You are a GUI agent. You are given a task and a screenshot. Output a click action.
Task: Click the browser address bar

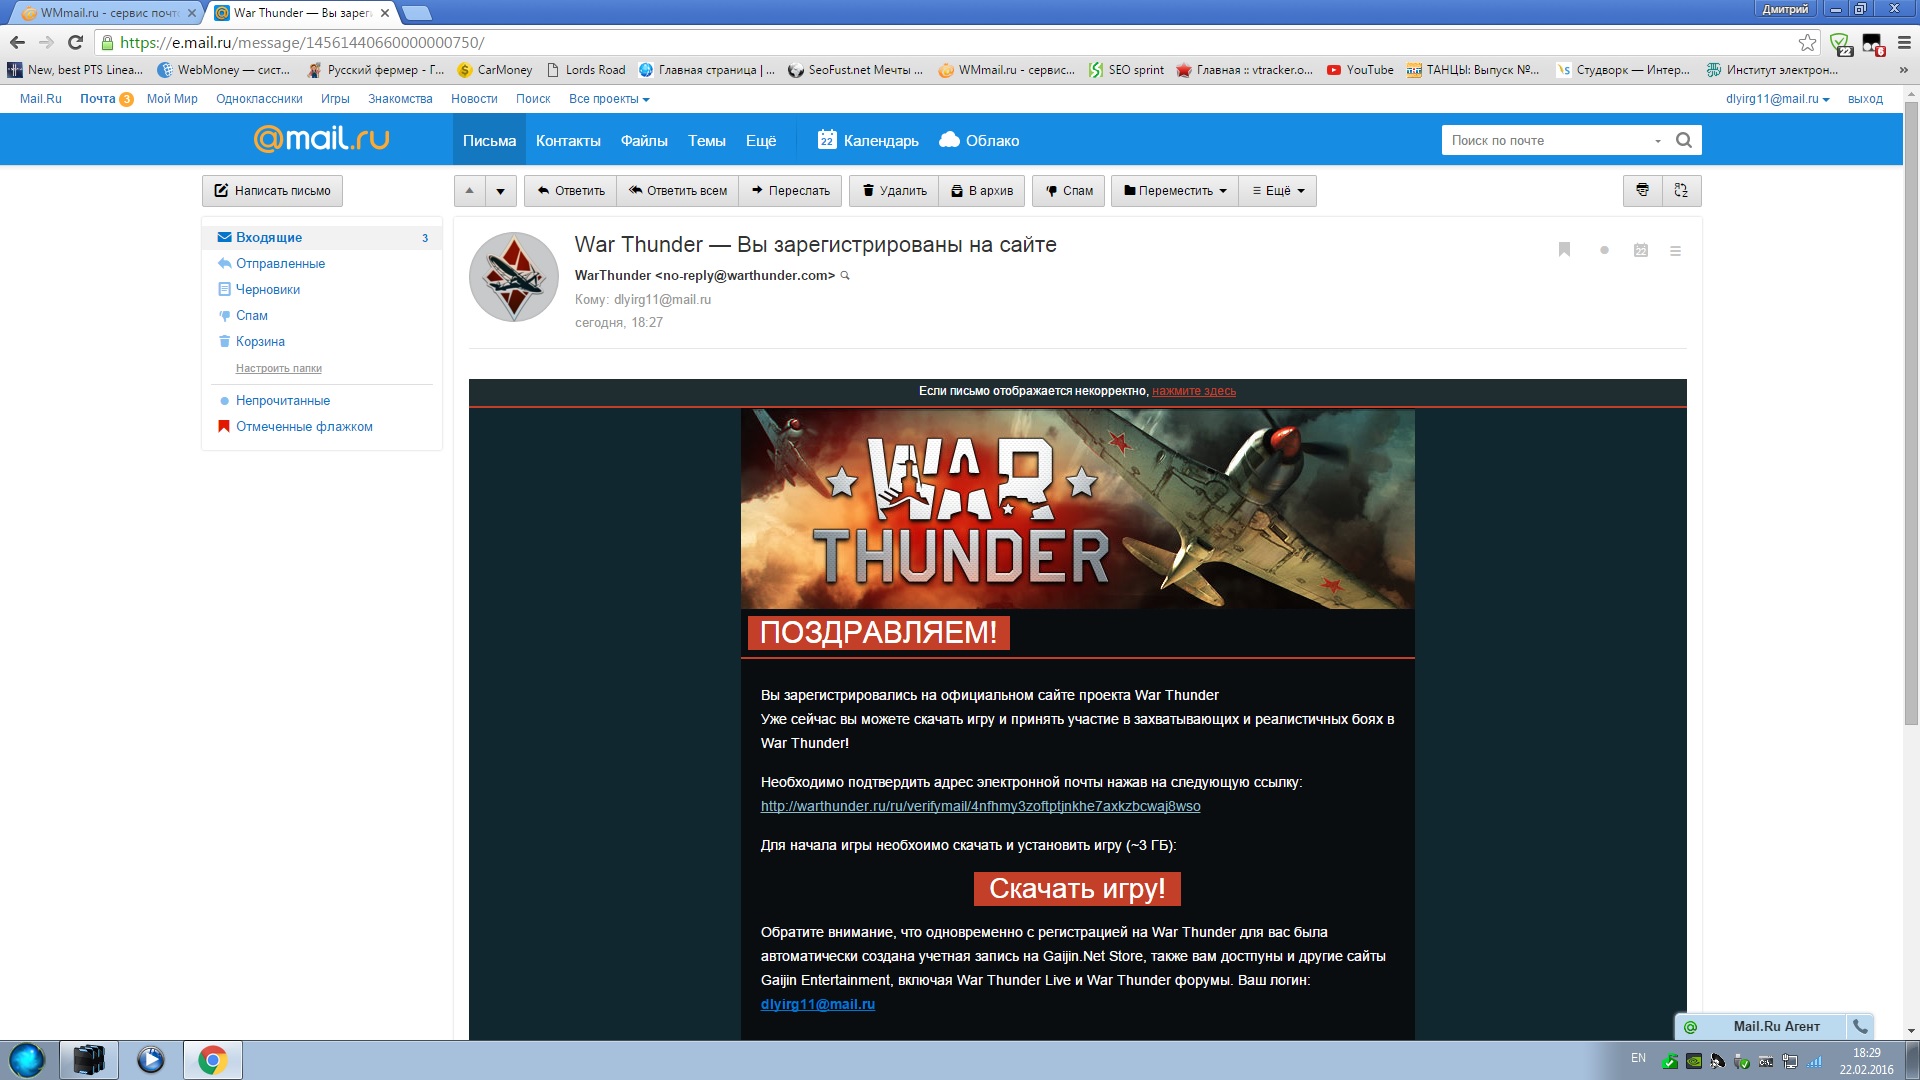pyautogui.click(x=950, y=42)
